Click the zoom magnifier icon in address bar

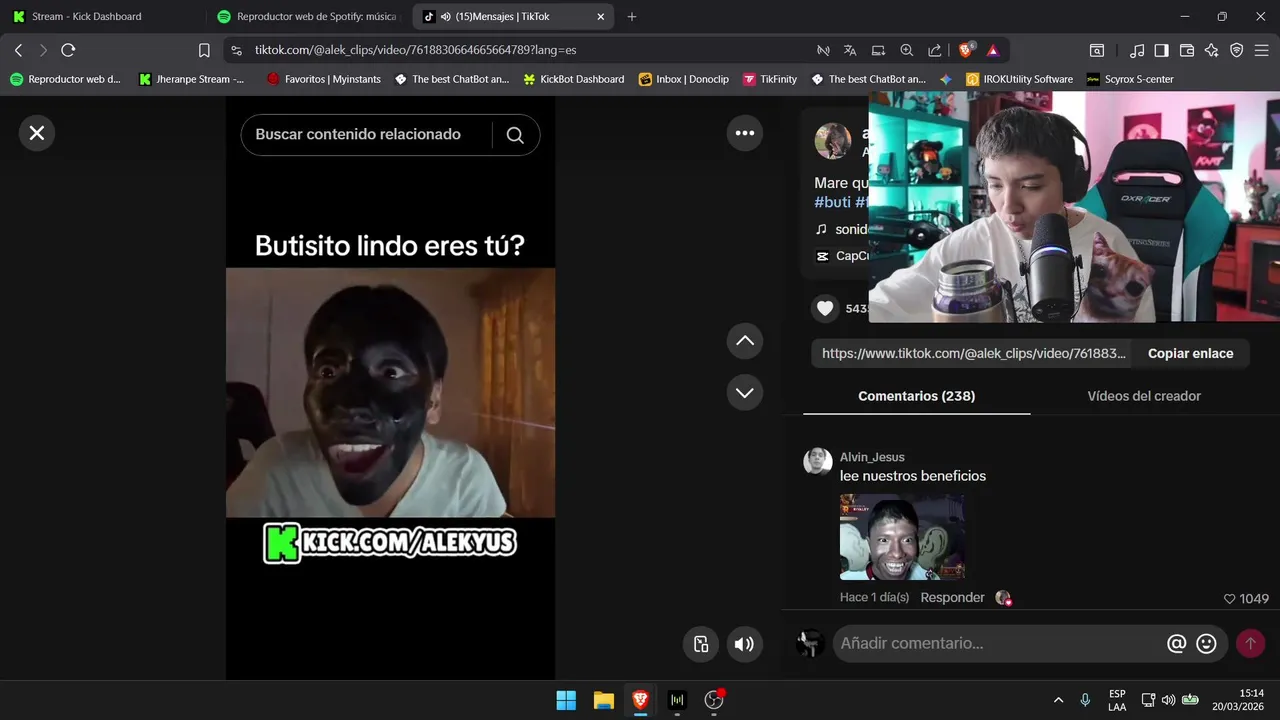(907, 50)
